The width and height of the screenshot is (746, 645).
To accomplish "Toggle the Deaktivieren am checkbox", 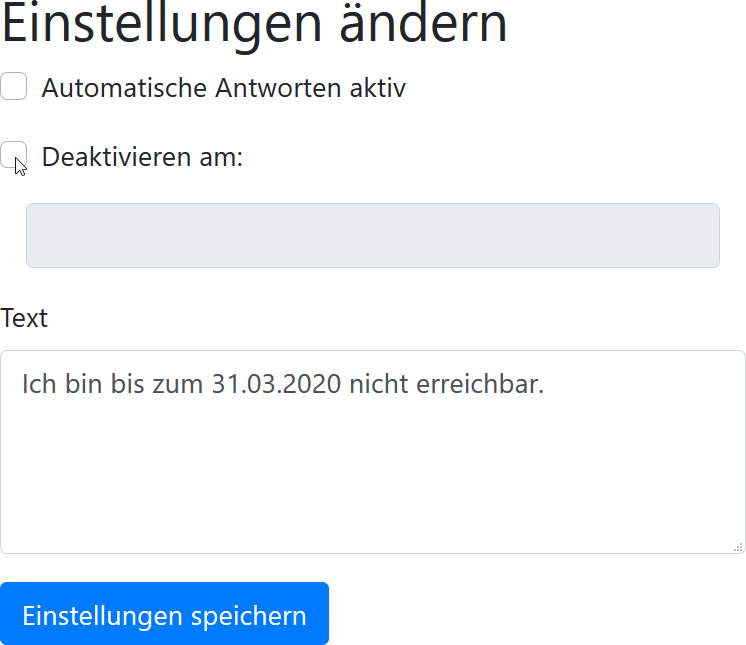I will [14, 156].
